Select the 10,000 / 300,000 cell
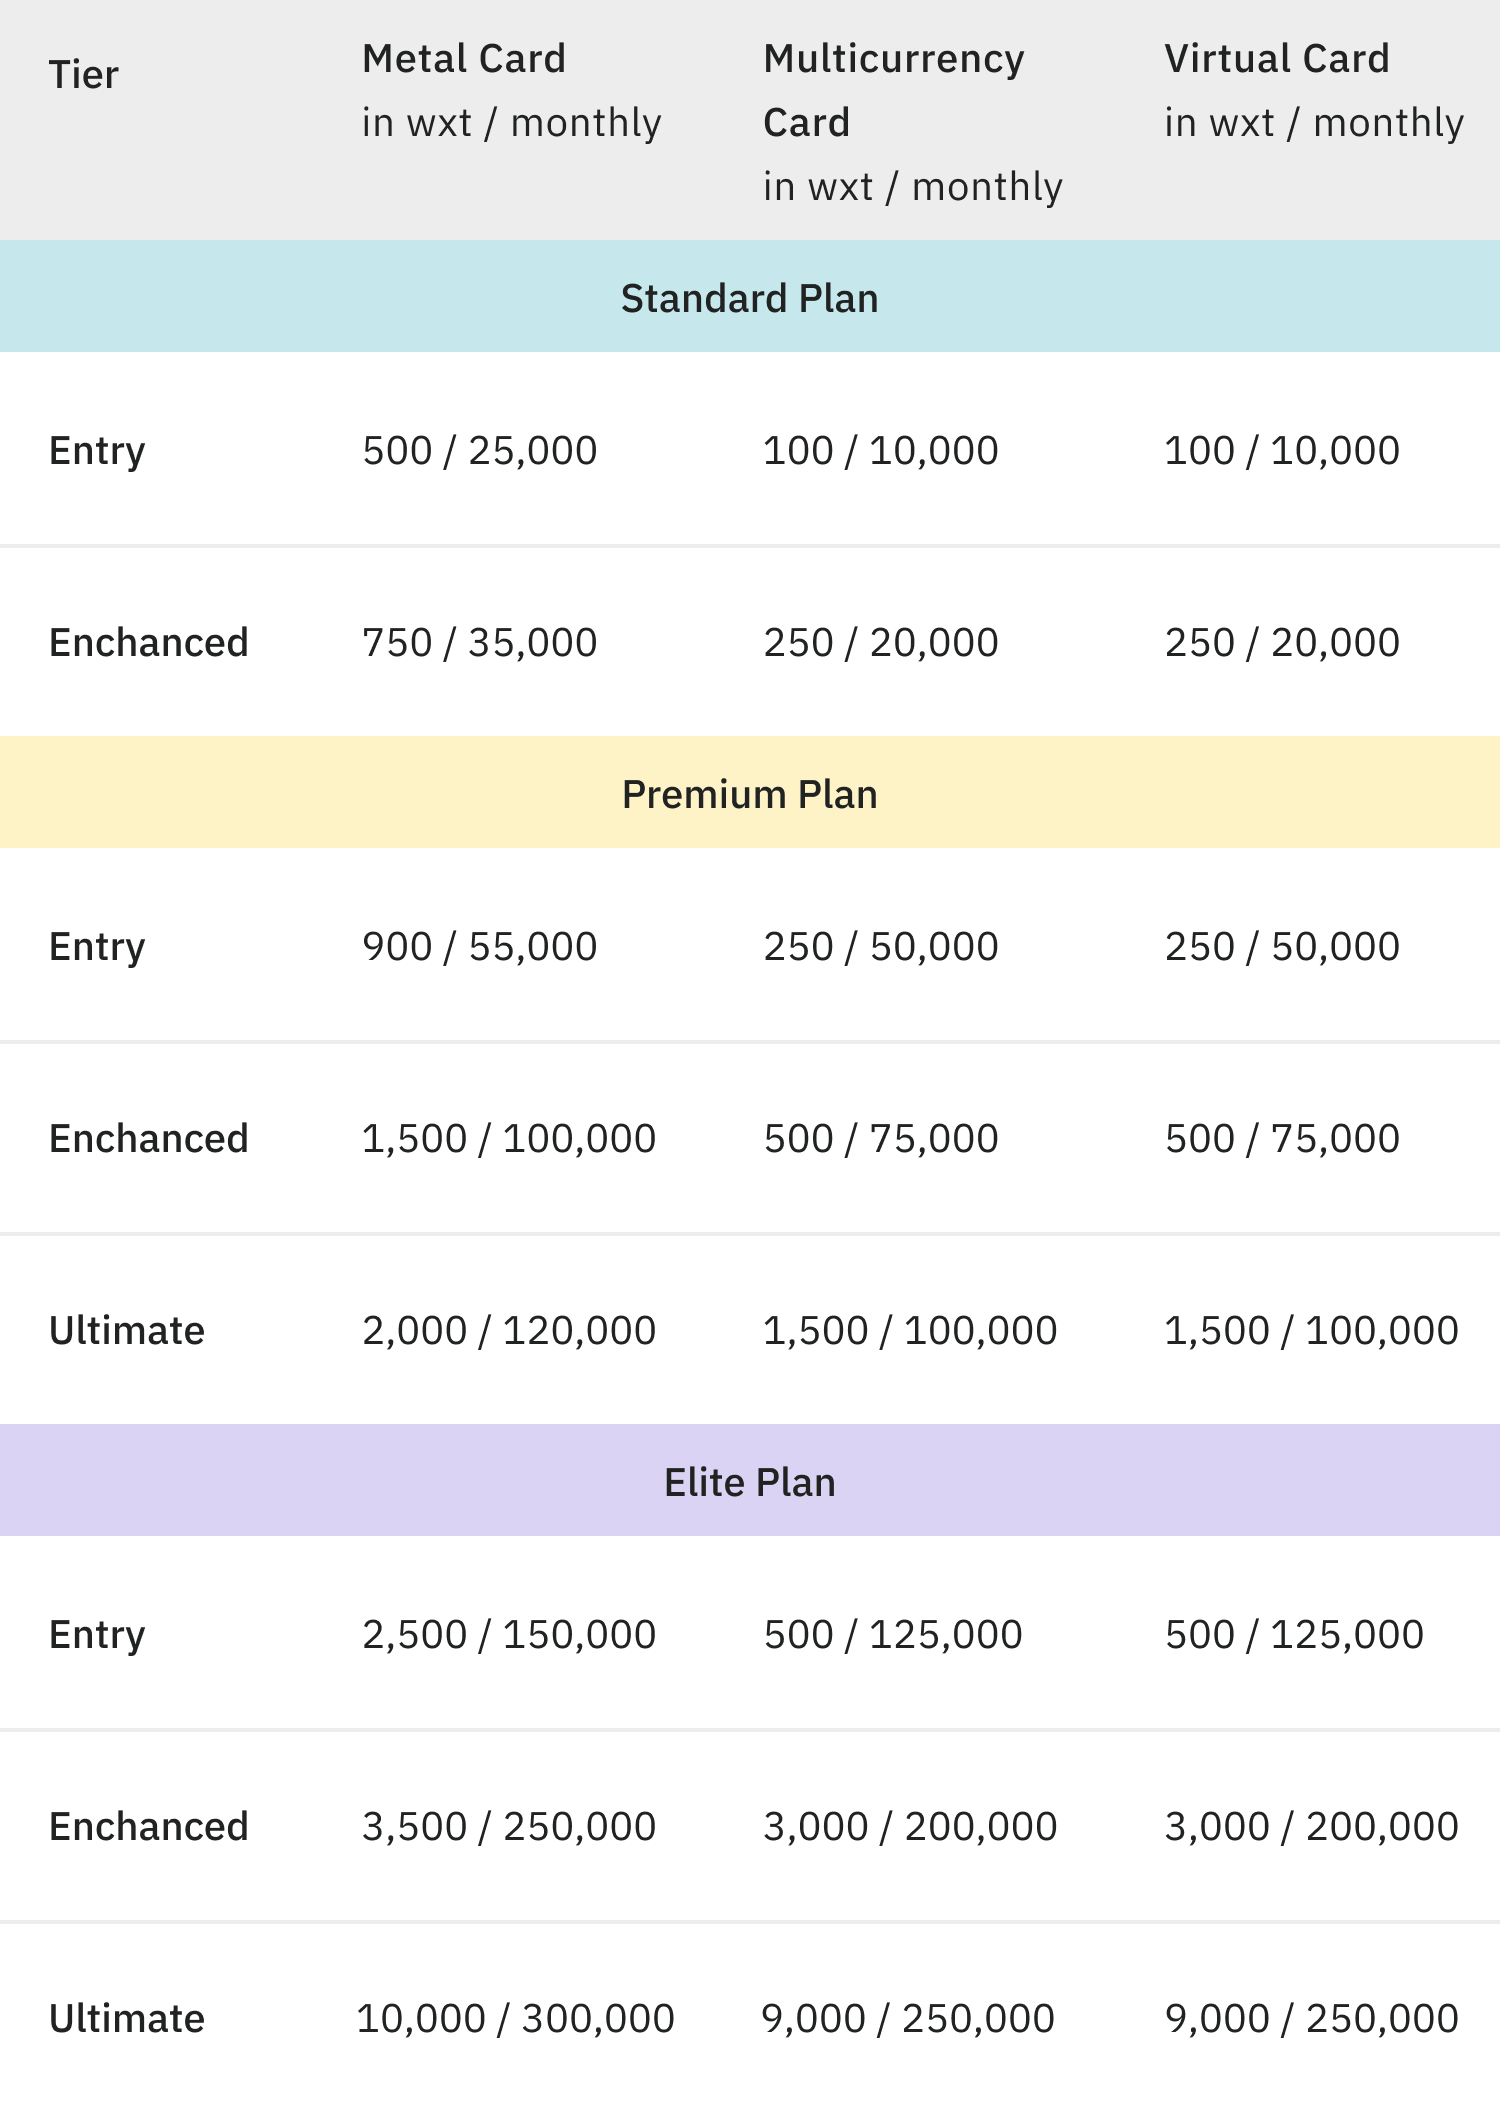The width and height of the screenshot is (1500, 2112). click(x=516, y=2019)
